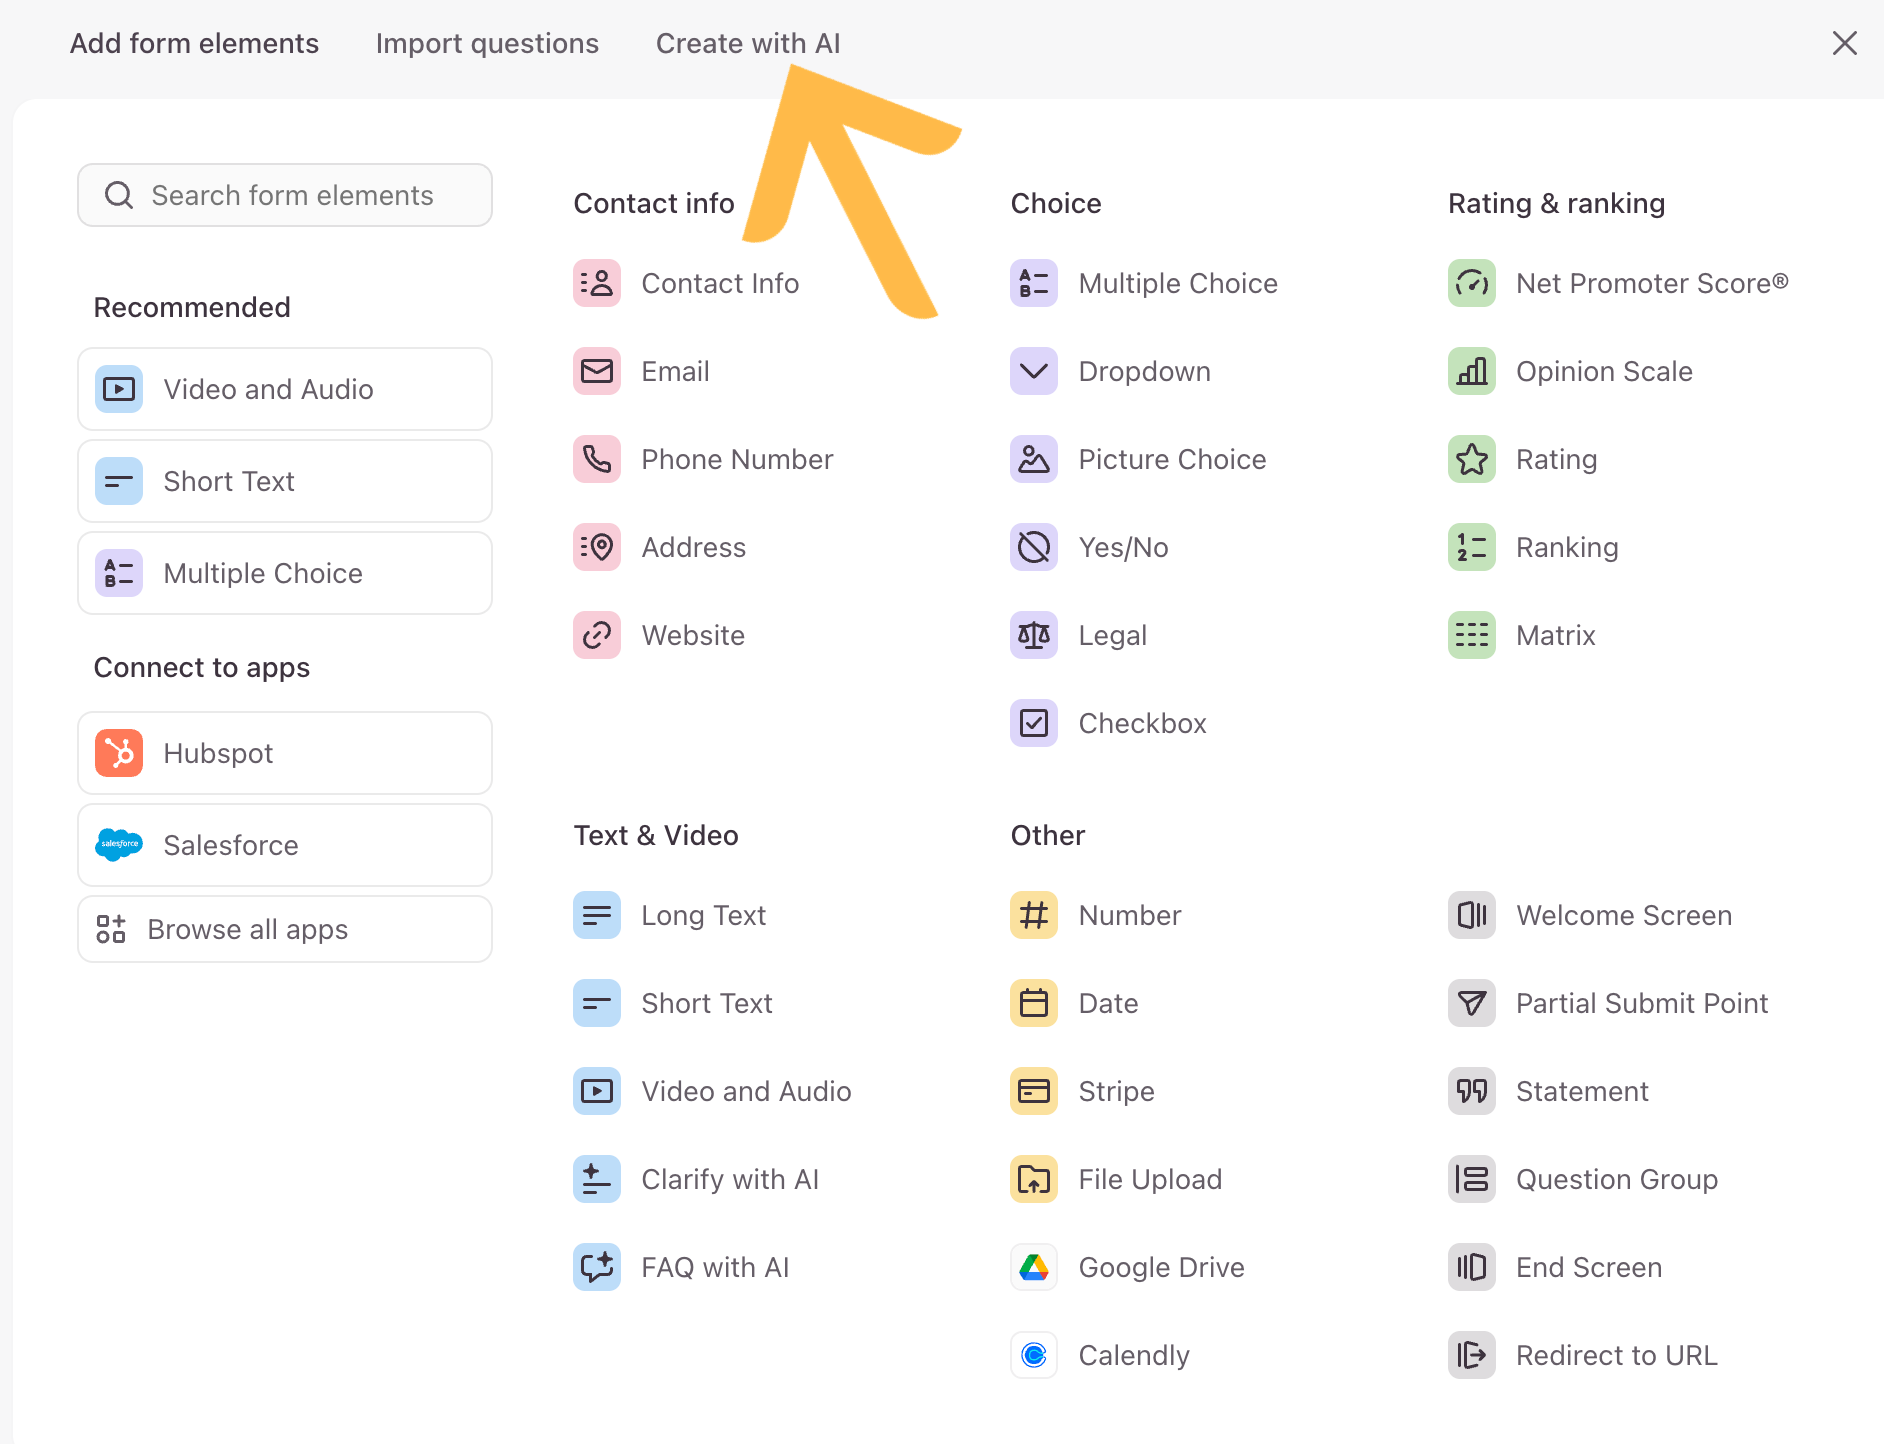Choose the Rating star icon
The width and height of the screenshot is (1884, 1444).
[x=1471, y=460]
